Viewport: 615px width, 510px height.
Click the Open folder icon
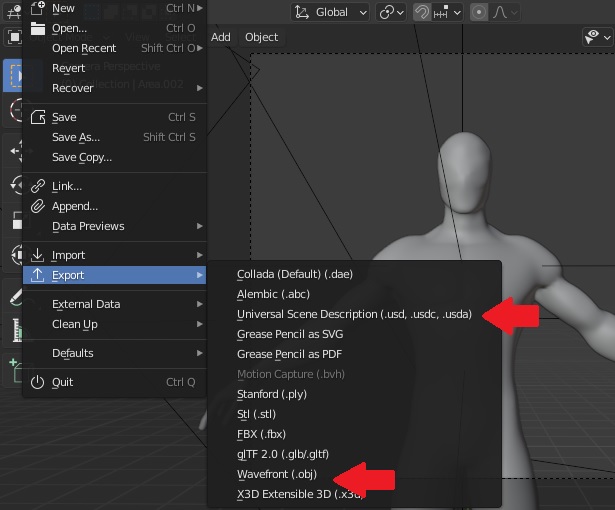pos(38,28)
